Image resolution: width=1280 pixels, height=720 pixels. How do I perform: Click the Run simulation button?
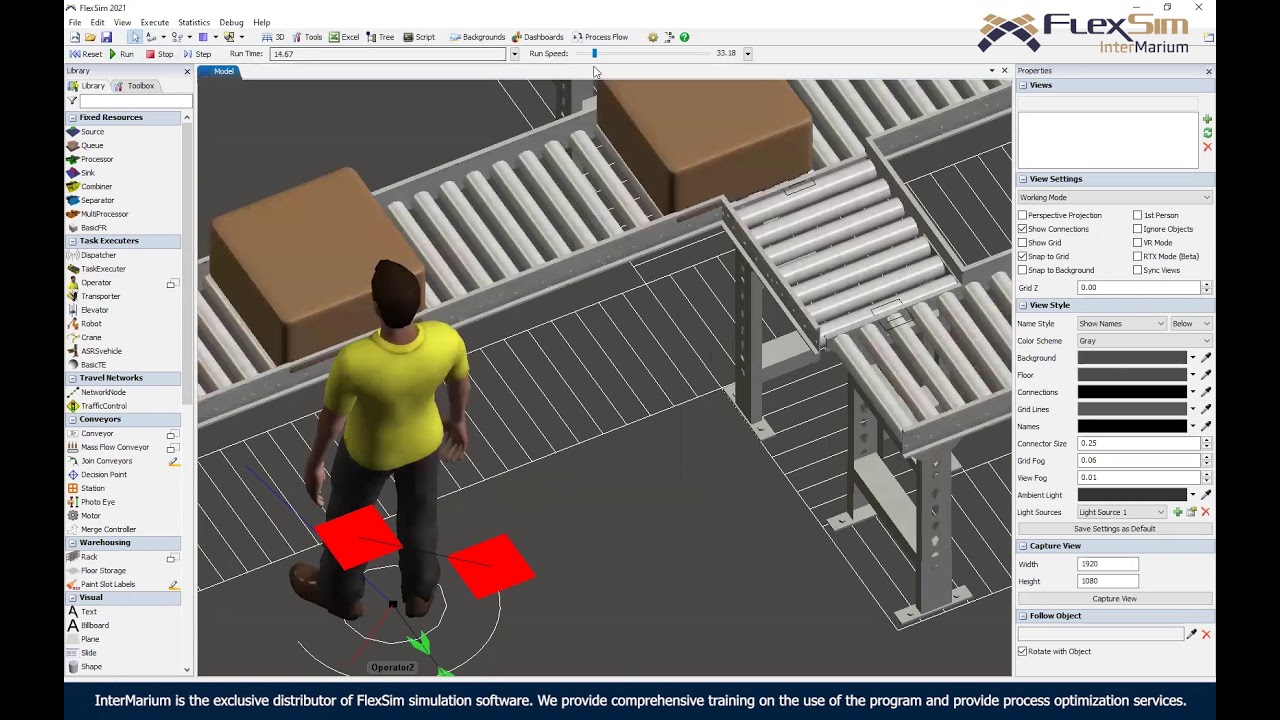click(121, 54)
